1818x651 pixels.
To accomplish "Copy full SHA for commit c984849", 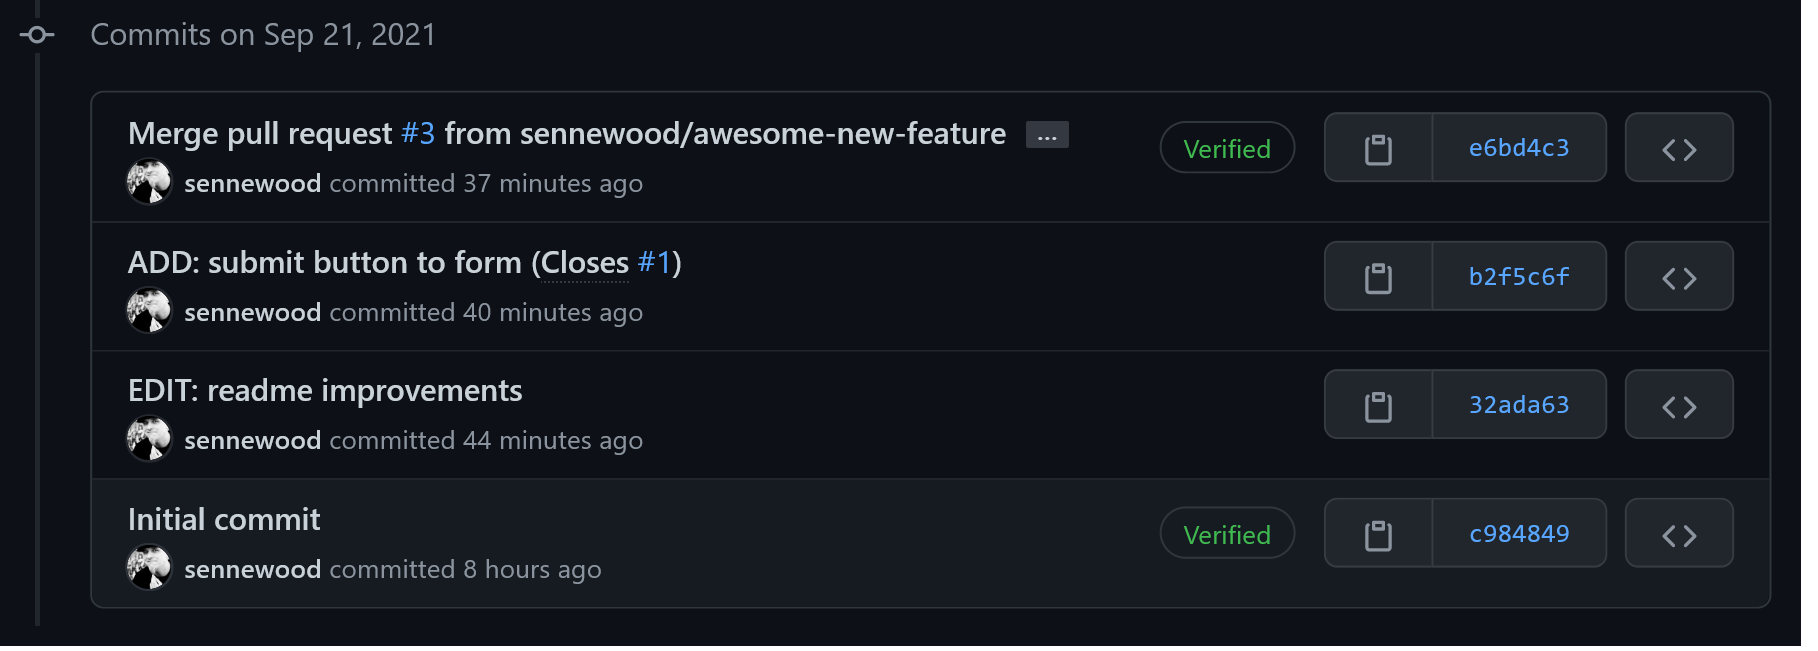I will tap(1378, 534).
